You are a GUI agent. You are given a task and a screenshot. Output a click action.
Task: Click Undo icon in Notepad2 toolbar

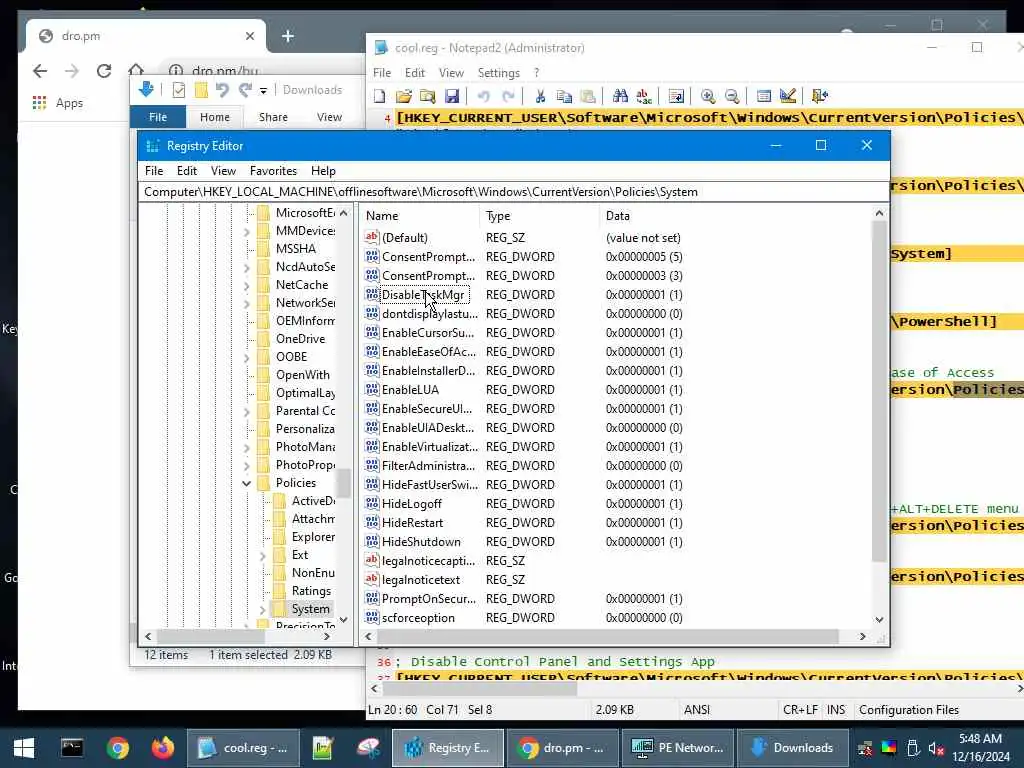point(483,97)
